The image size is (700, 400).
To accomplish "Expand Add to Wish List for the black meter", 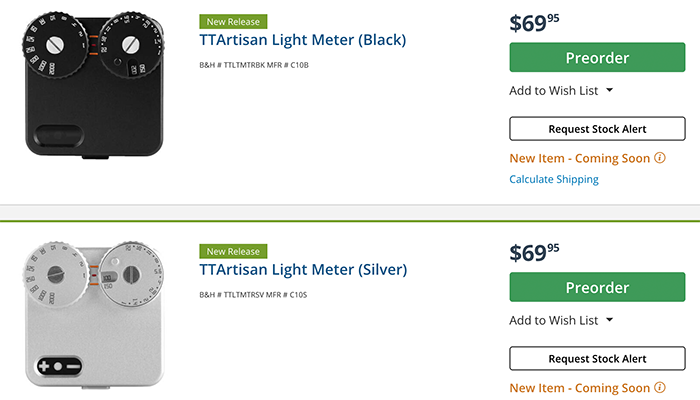I will tap(609, 91).
